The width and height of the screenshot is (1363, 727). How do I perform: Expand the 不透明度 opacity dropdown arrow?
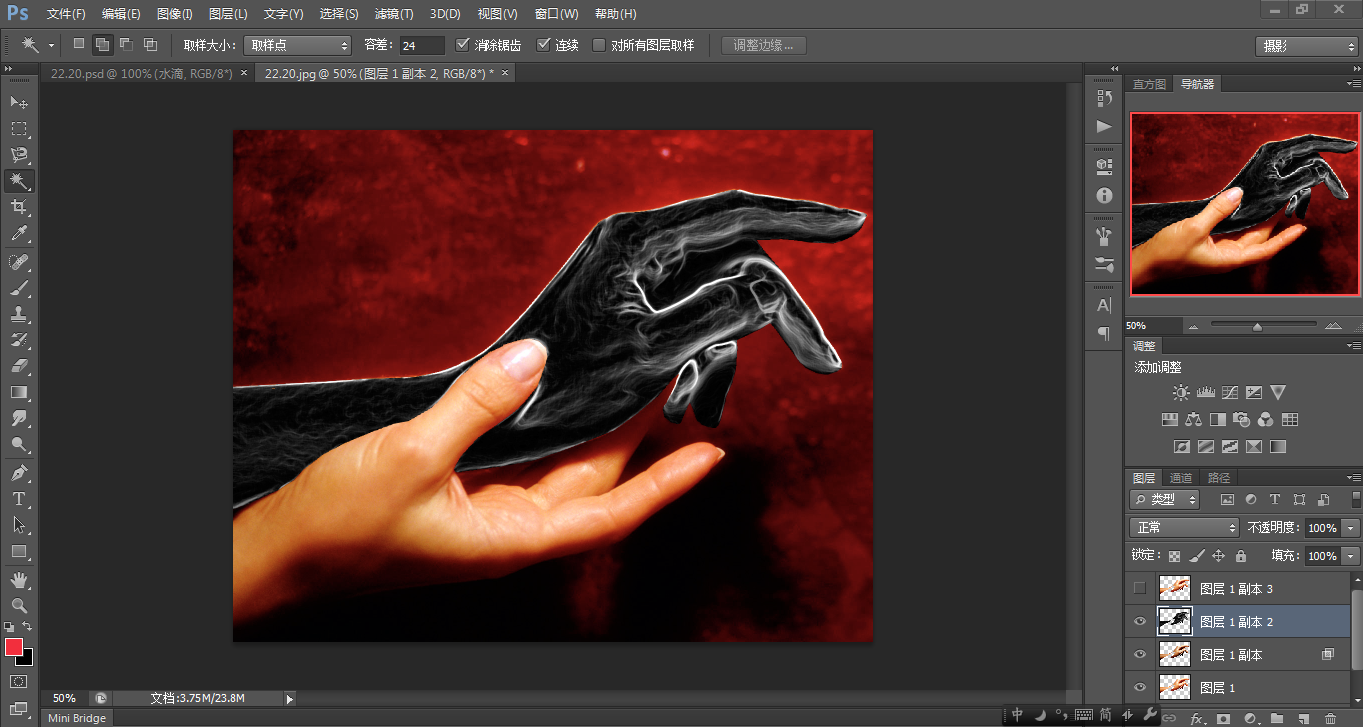pyautogui.click(x=1351, y=528)
